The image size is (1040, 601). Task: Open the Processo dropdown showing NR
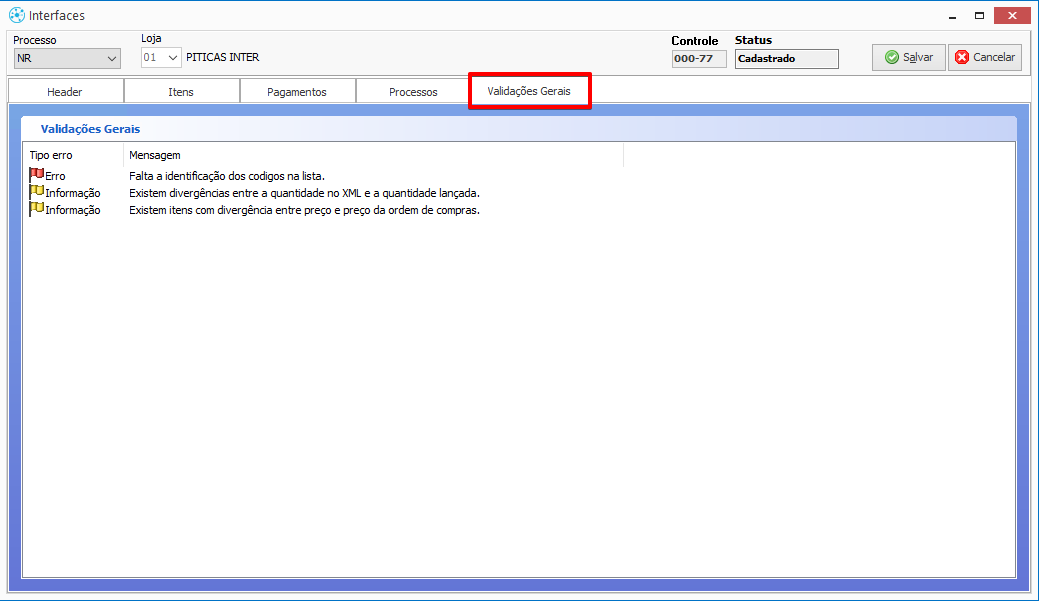(x=67, y=58)
